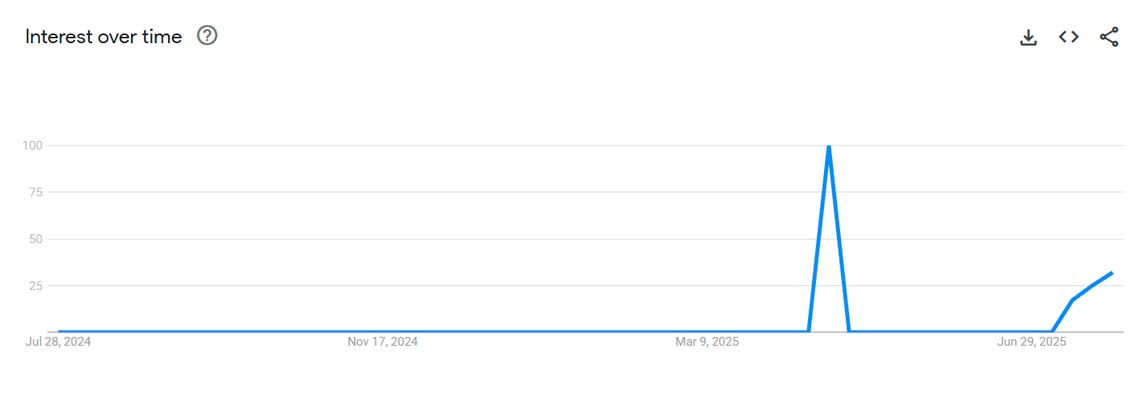
Task: Open the help tooltip next to Interest over time
Action: coord(208,35)
